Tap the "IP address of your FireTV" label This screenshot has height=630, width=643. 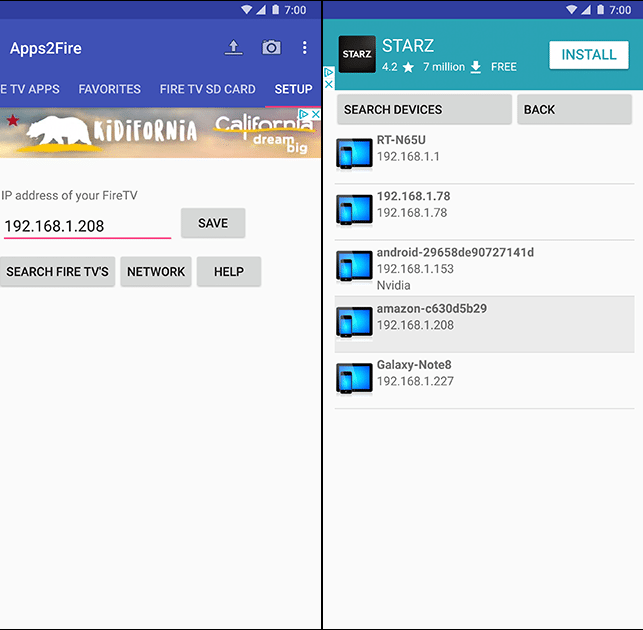point(69,196)
